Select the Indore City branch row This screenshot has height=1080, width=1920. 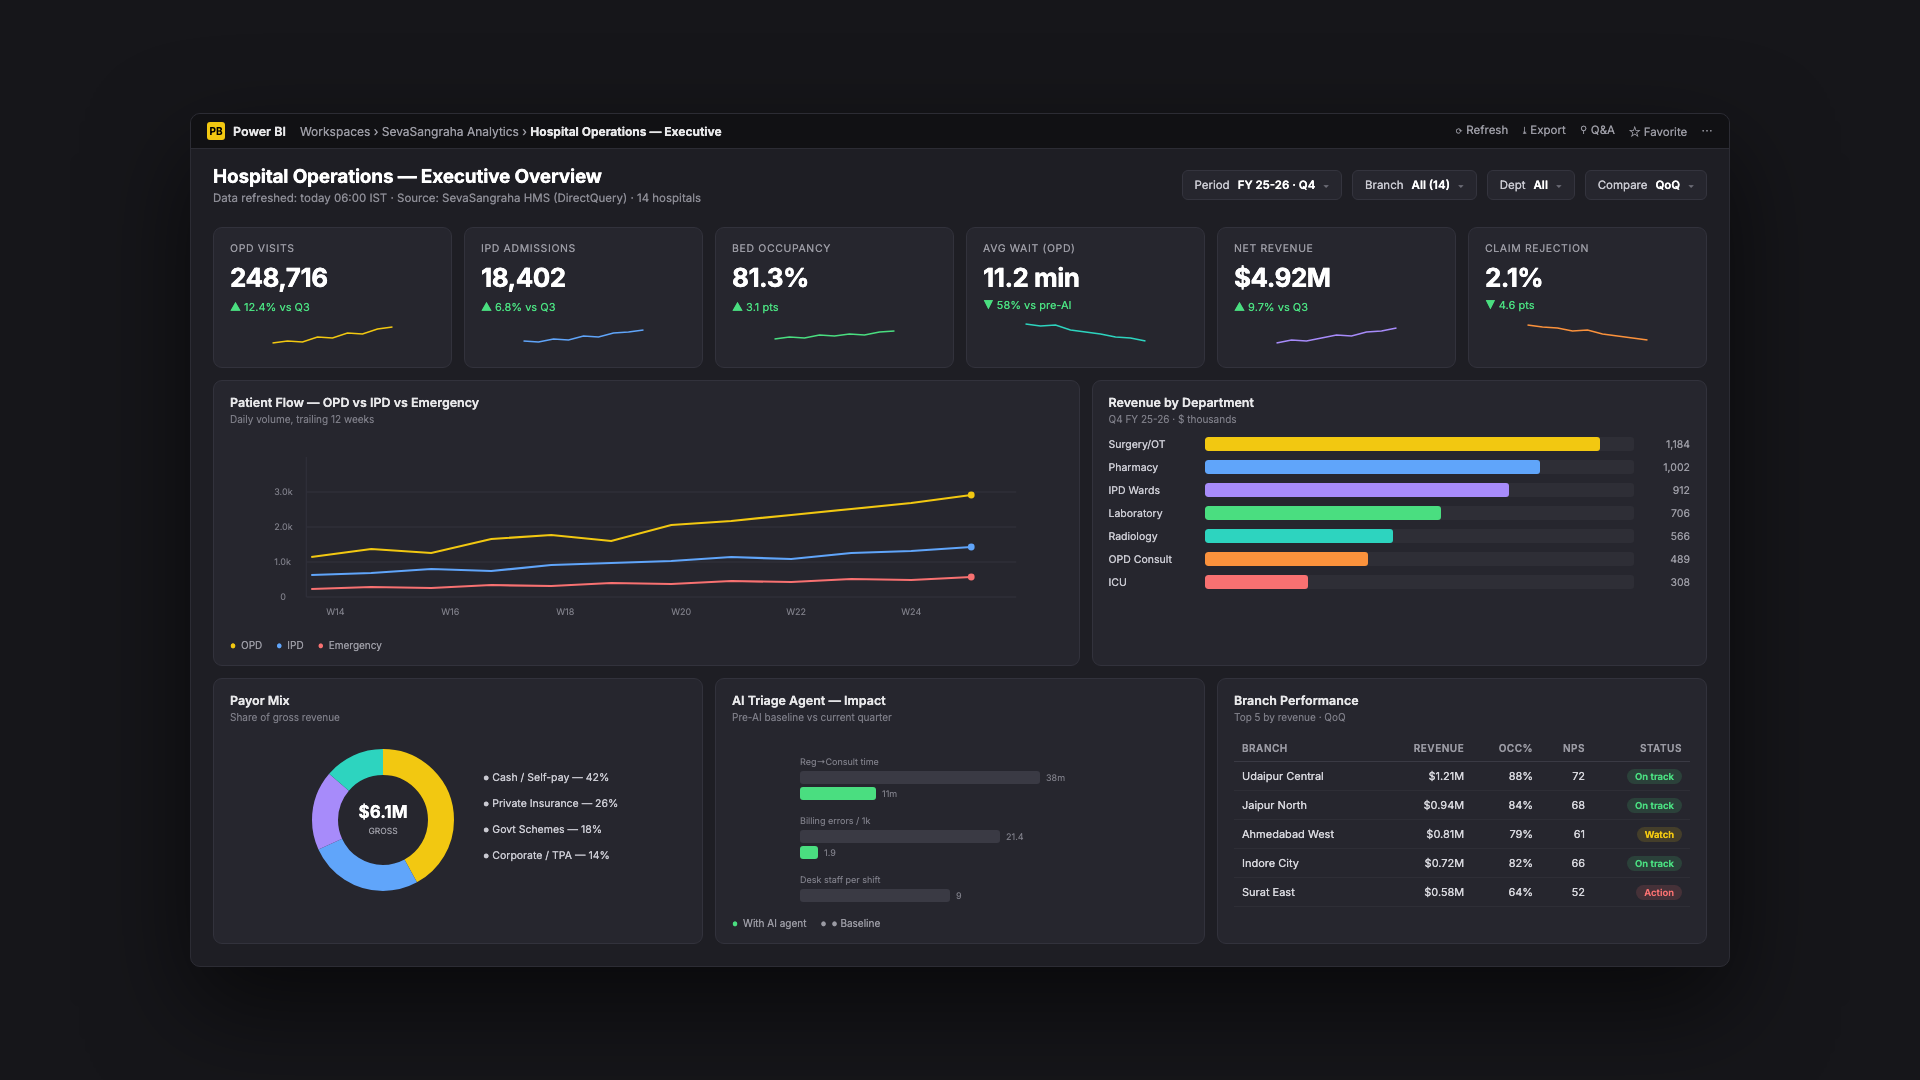[x=1461, y=864]
